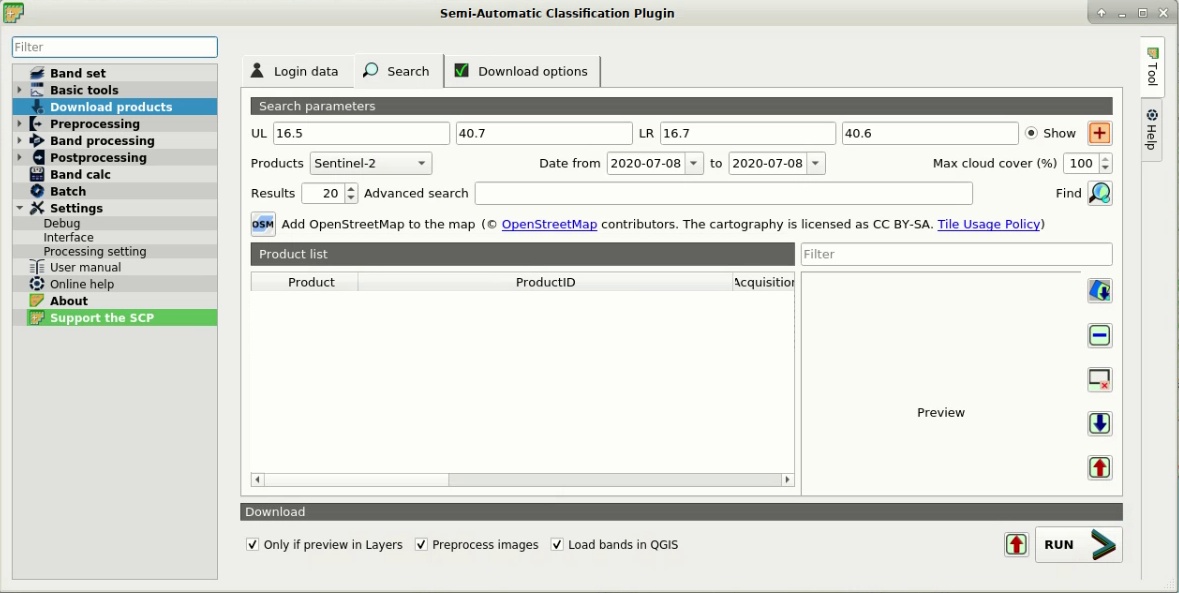Click the RUN button

pos(1079,544)
